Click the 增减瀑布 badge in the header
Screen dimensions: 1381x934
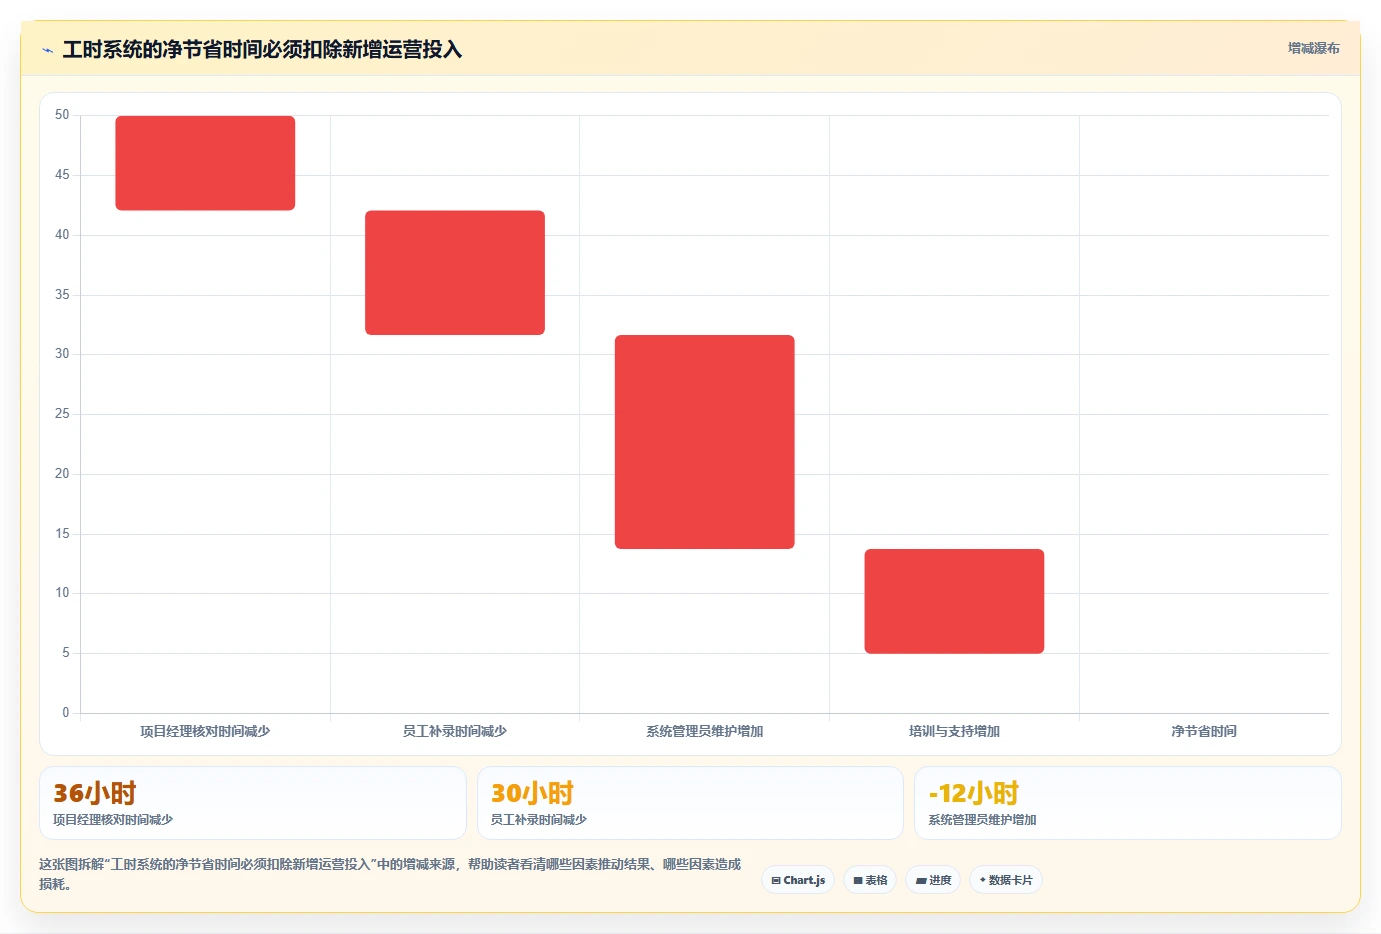point(1313,48)
